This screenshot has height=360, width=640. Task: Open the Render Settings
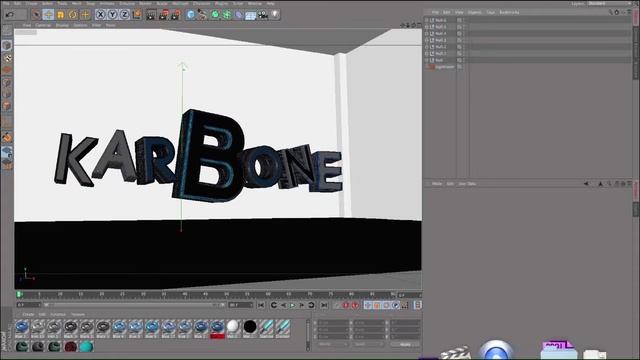[176, 15]
